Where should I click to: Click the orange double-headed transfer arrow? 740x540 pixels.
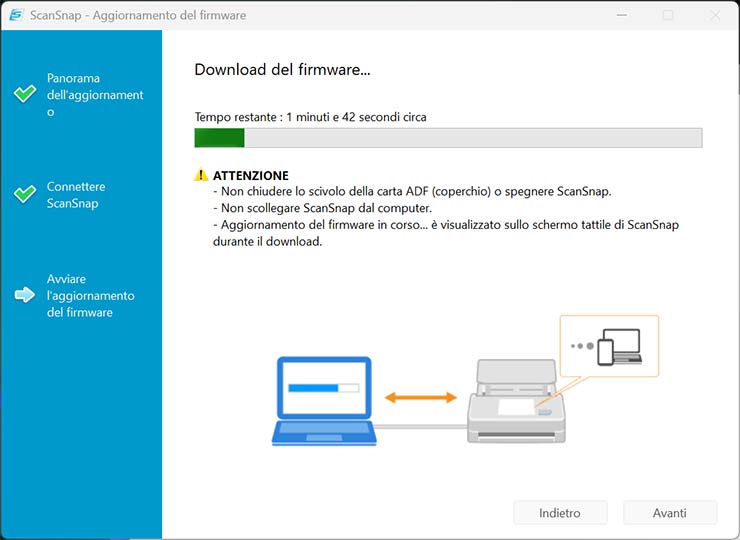[420, 397]
